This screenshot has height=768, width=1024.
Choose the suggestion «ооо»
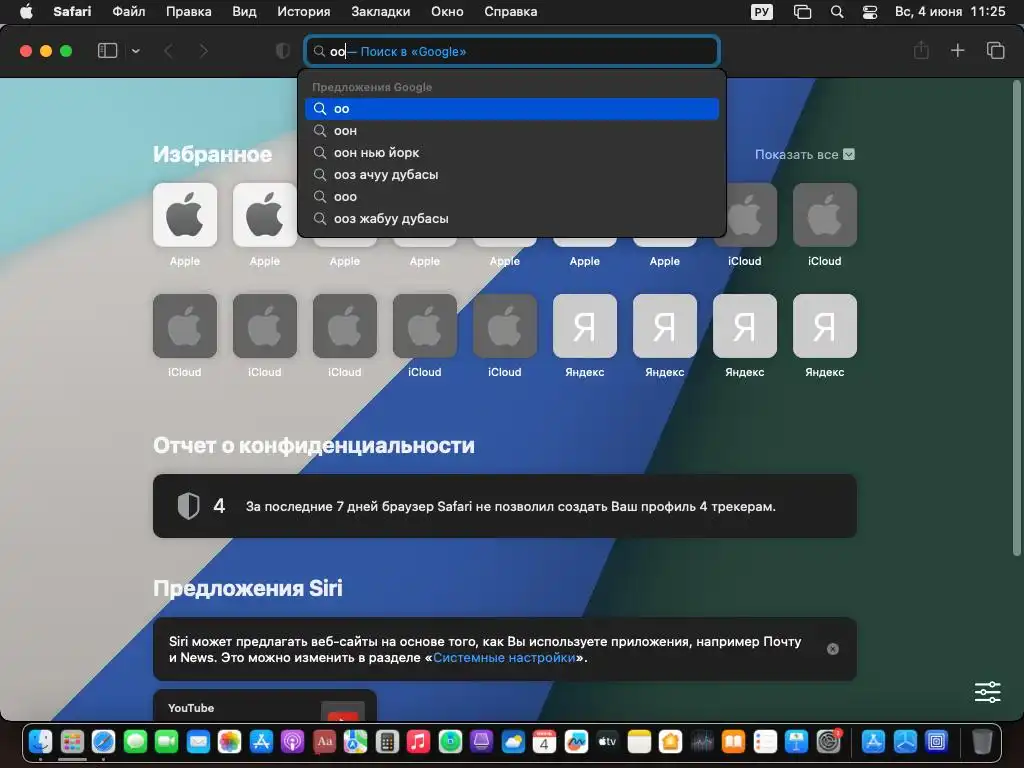[512, 197]
